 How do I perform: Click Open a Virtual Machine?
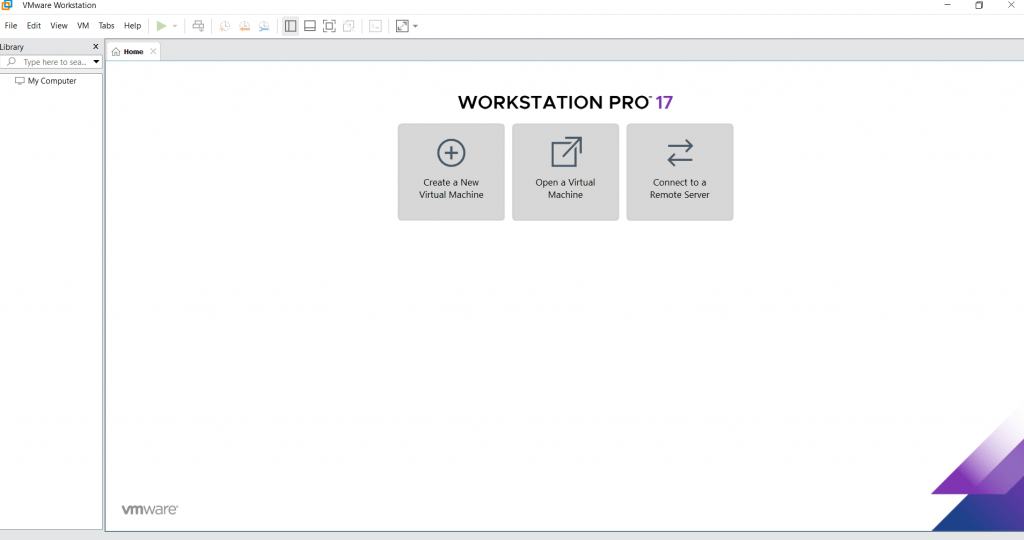pos(566,172)
